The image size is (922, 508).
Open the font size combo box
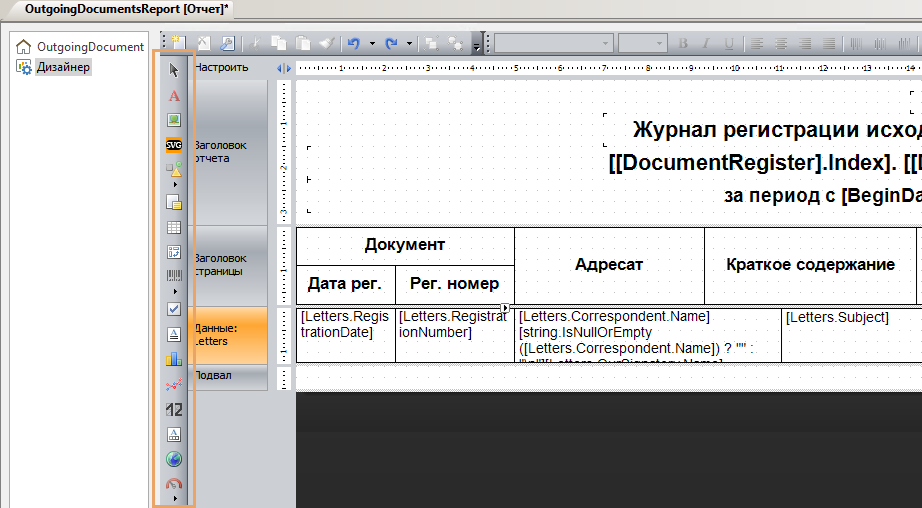pos(642,44)
